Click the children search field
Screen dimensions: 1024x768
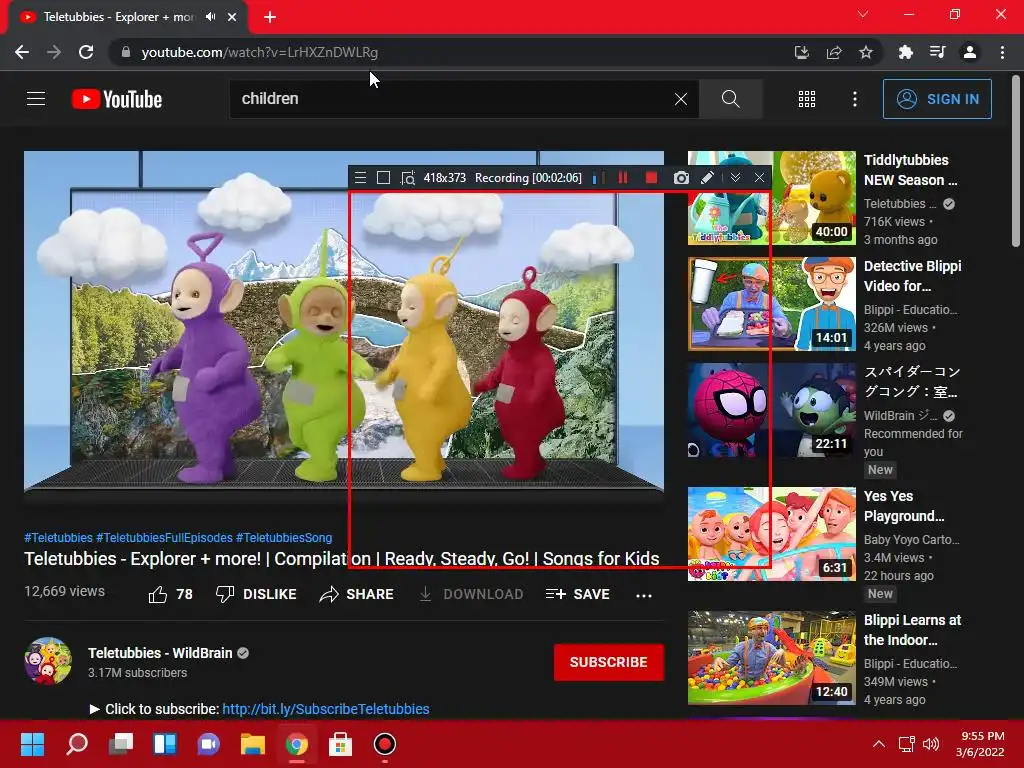click(x=451, y=99)
